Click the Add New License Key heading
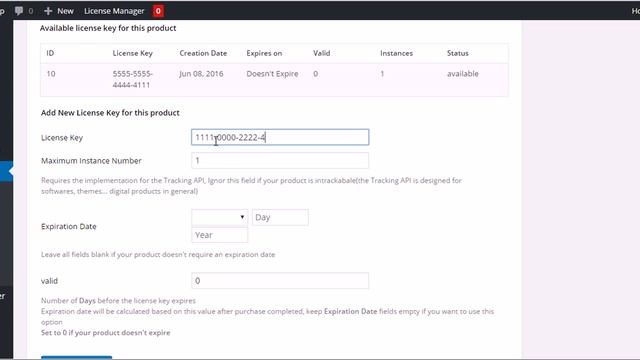 [x=110, y=113]
